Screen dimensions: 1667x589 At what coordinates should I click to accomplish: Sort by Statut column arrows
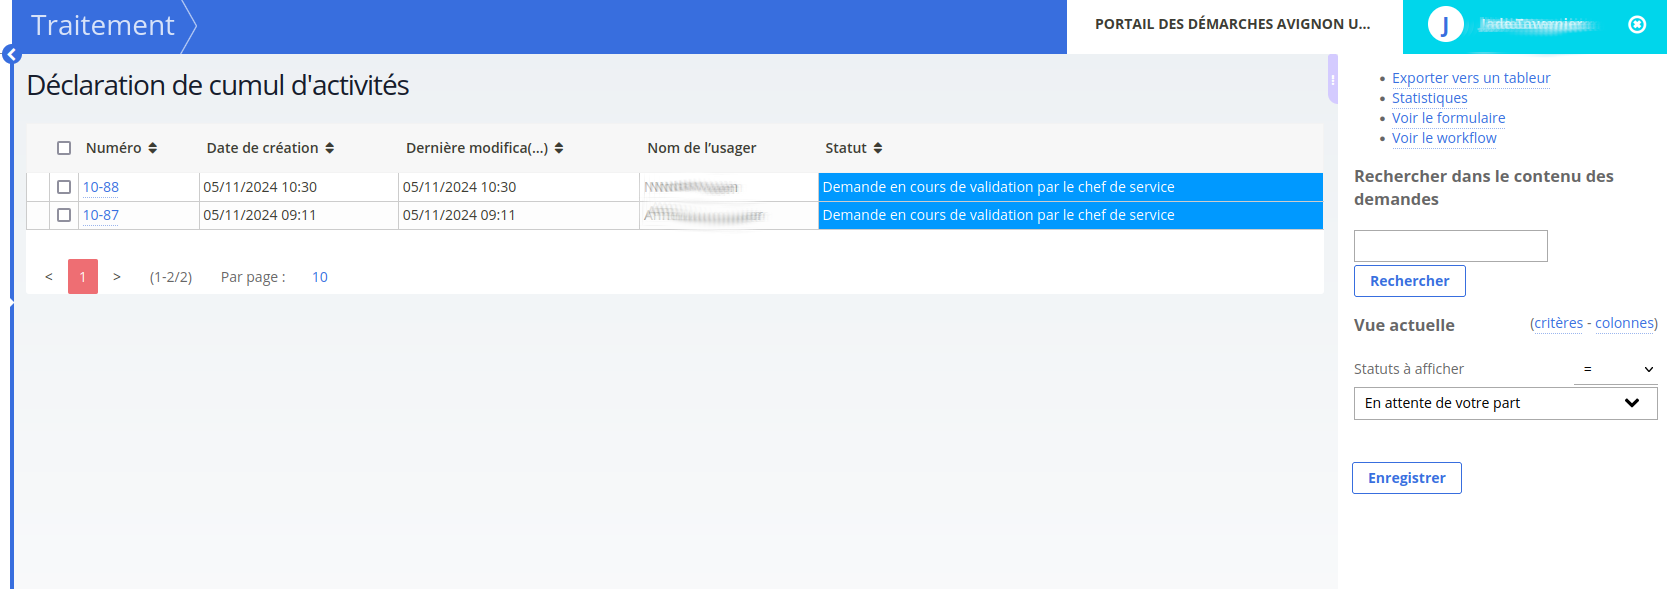click(x=878, y=148)
